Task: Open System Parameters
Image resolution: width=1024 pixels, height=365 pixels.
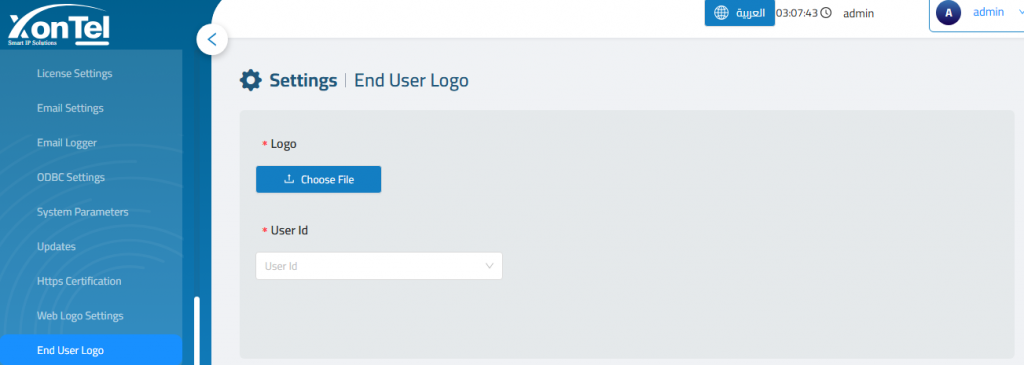Action: pos(82,212)
